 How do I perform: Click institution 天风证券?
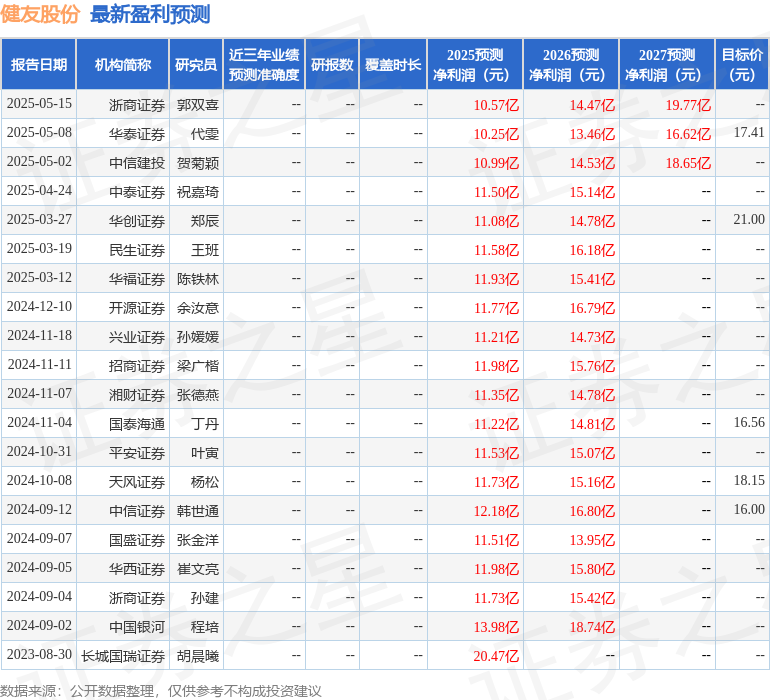pyautogui.click(x=137, y=482)
